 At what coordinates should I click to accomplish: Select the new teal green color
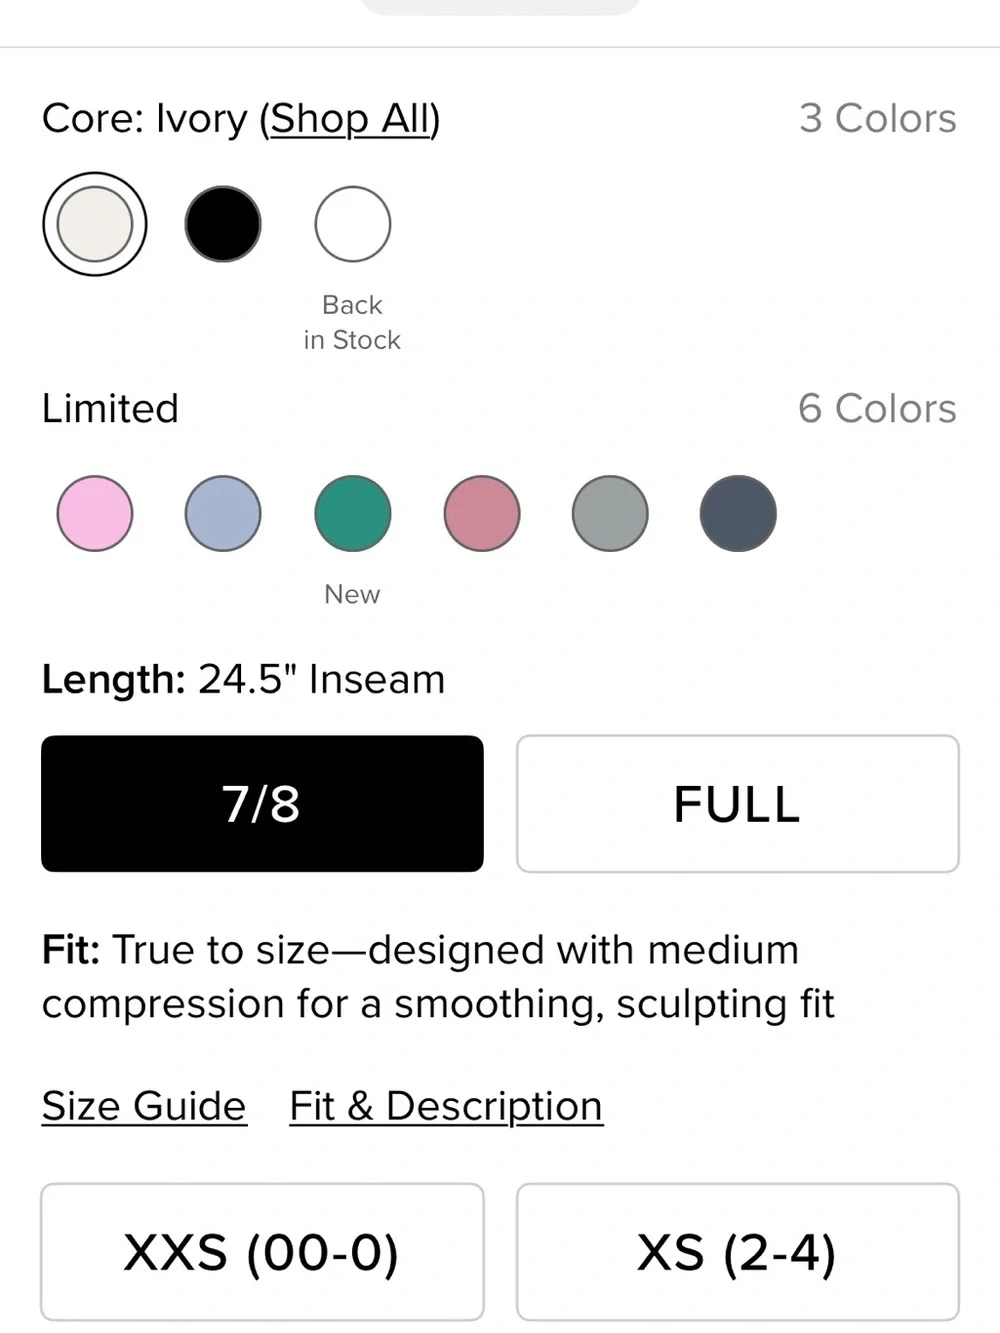pyautogui.click(x=353, y=513)
